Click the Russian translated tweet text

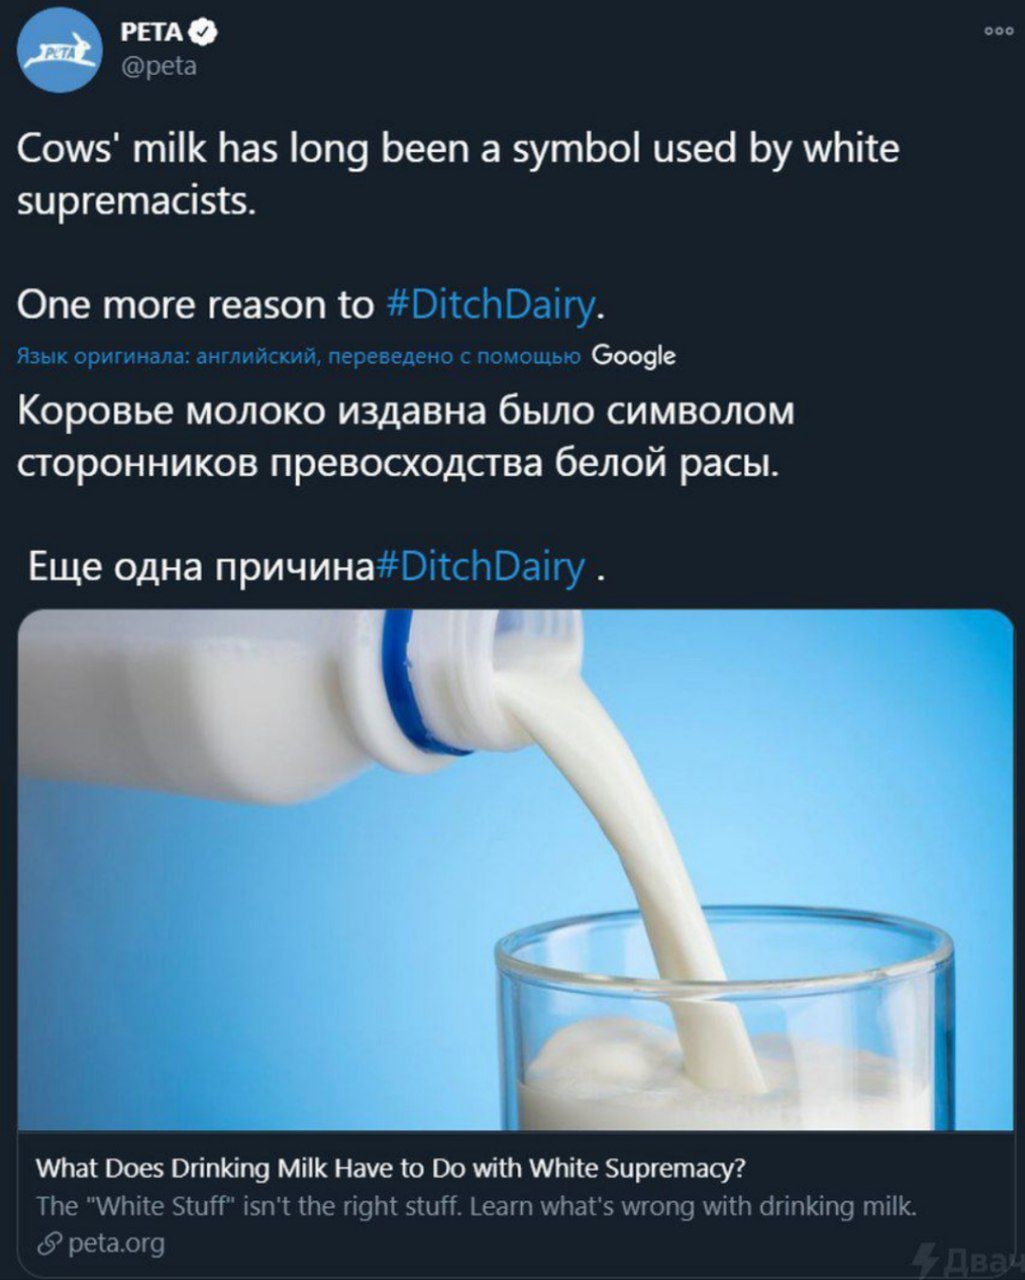click(406, 437)
